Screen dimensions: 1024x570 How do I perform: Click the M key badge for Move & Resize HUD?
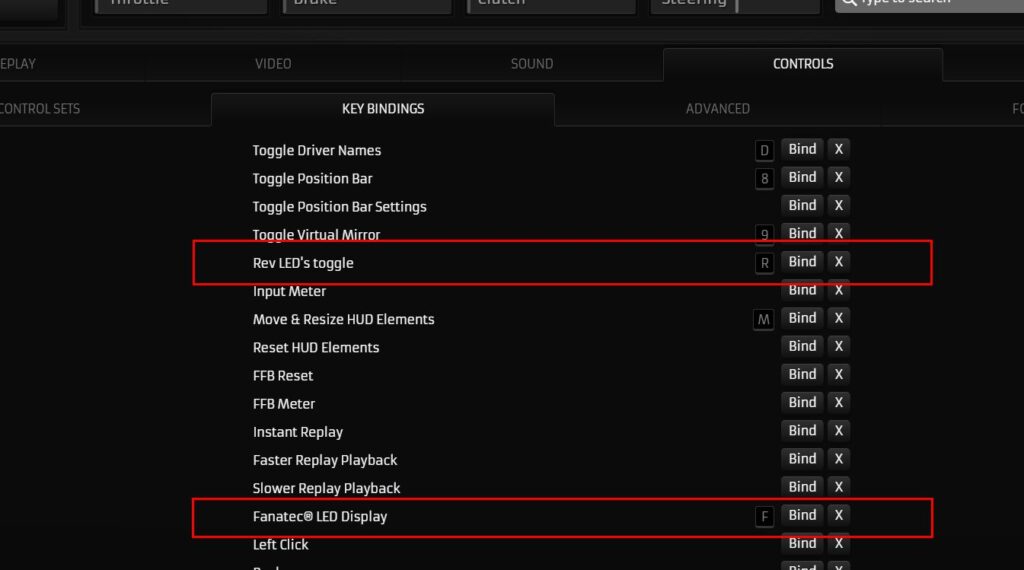(x=763, y=320)
